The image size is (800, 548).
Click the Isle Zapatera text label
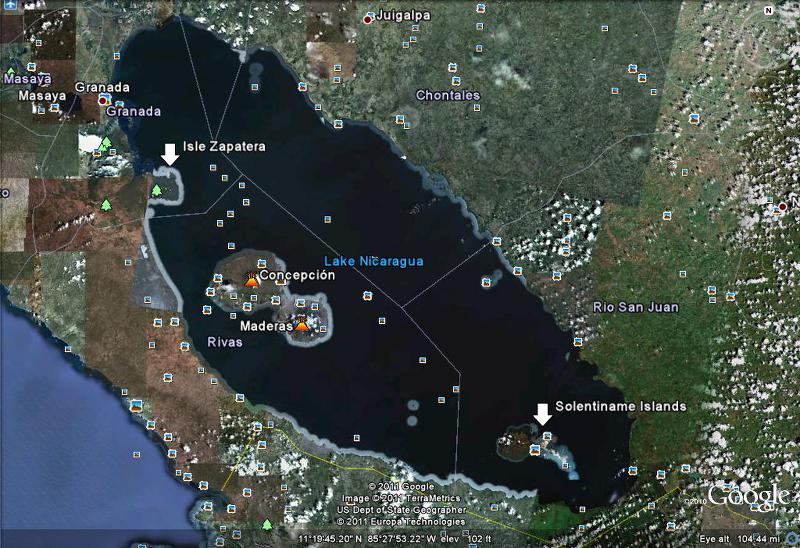coord(224,146)
